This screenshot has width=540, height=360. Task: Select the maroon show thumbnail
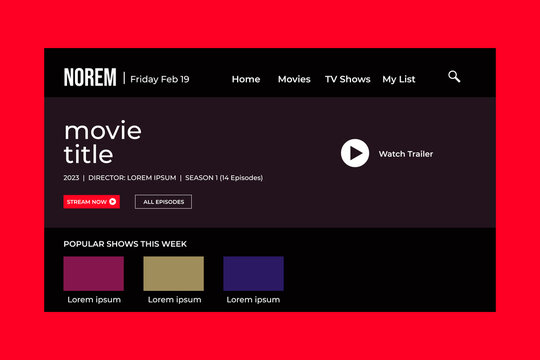pyautogui.click(x=94, y=274)
